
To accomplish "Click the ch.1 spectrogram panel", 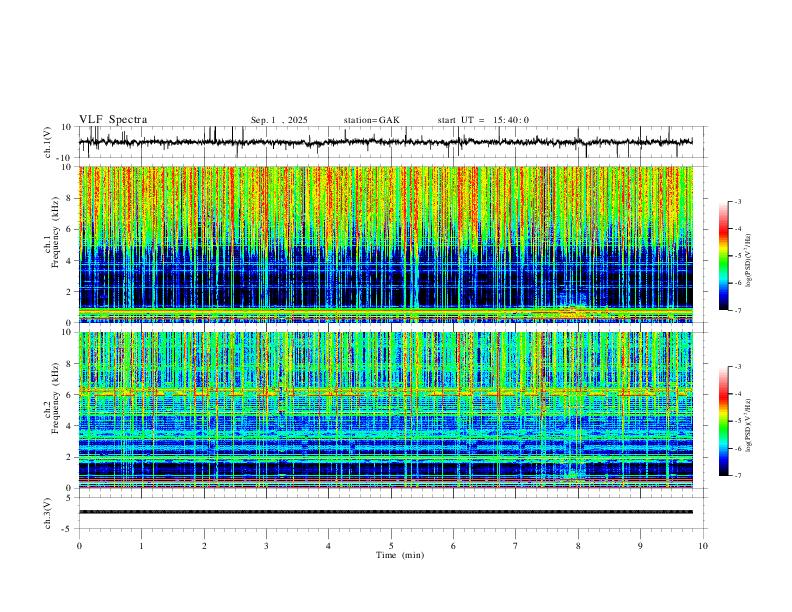I will pos(385,244).
